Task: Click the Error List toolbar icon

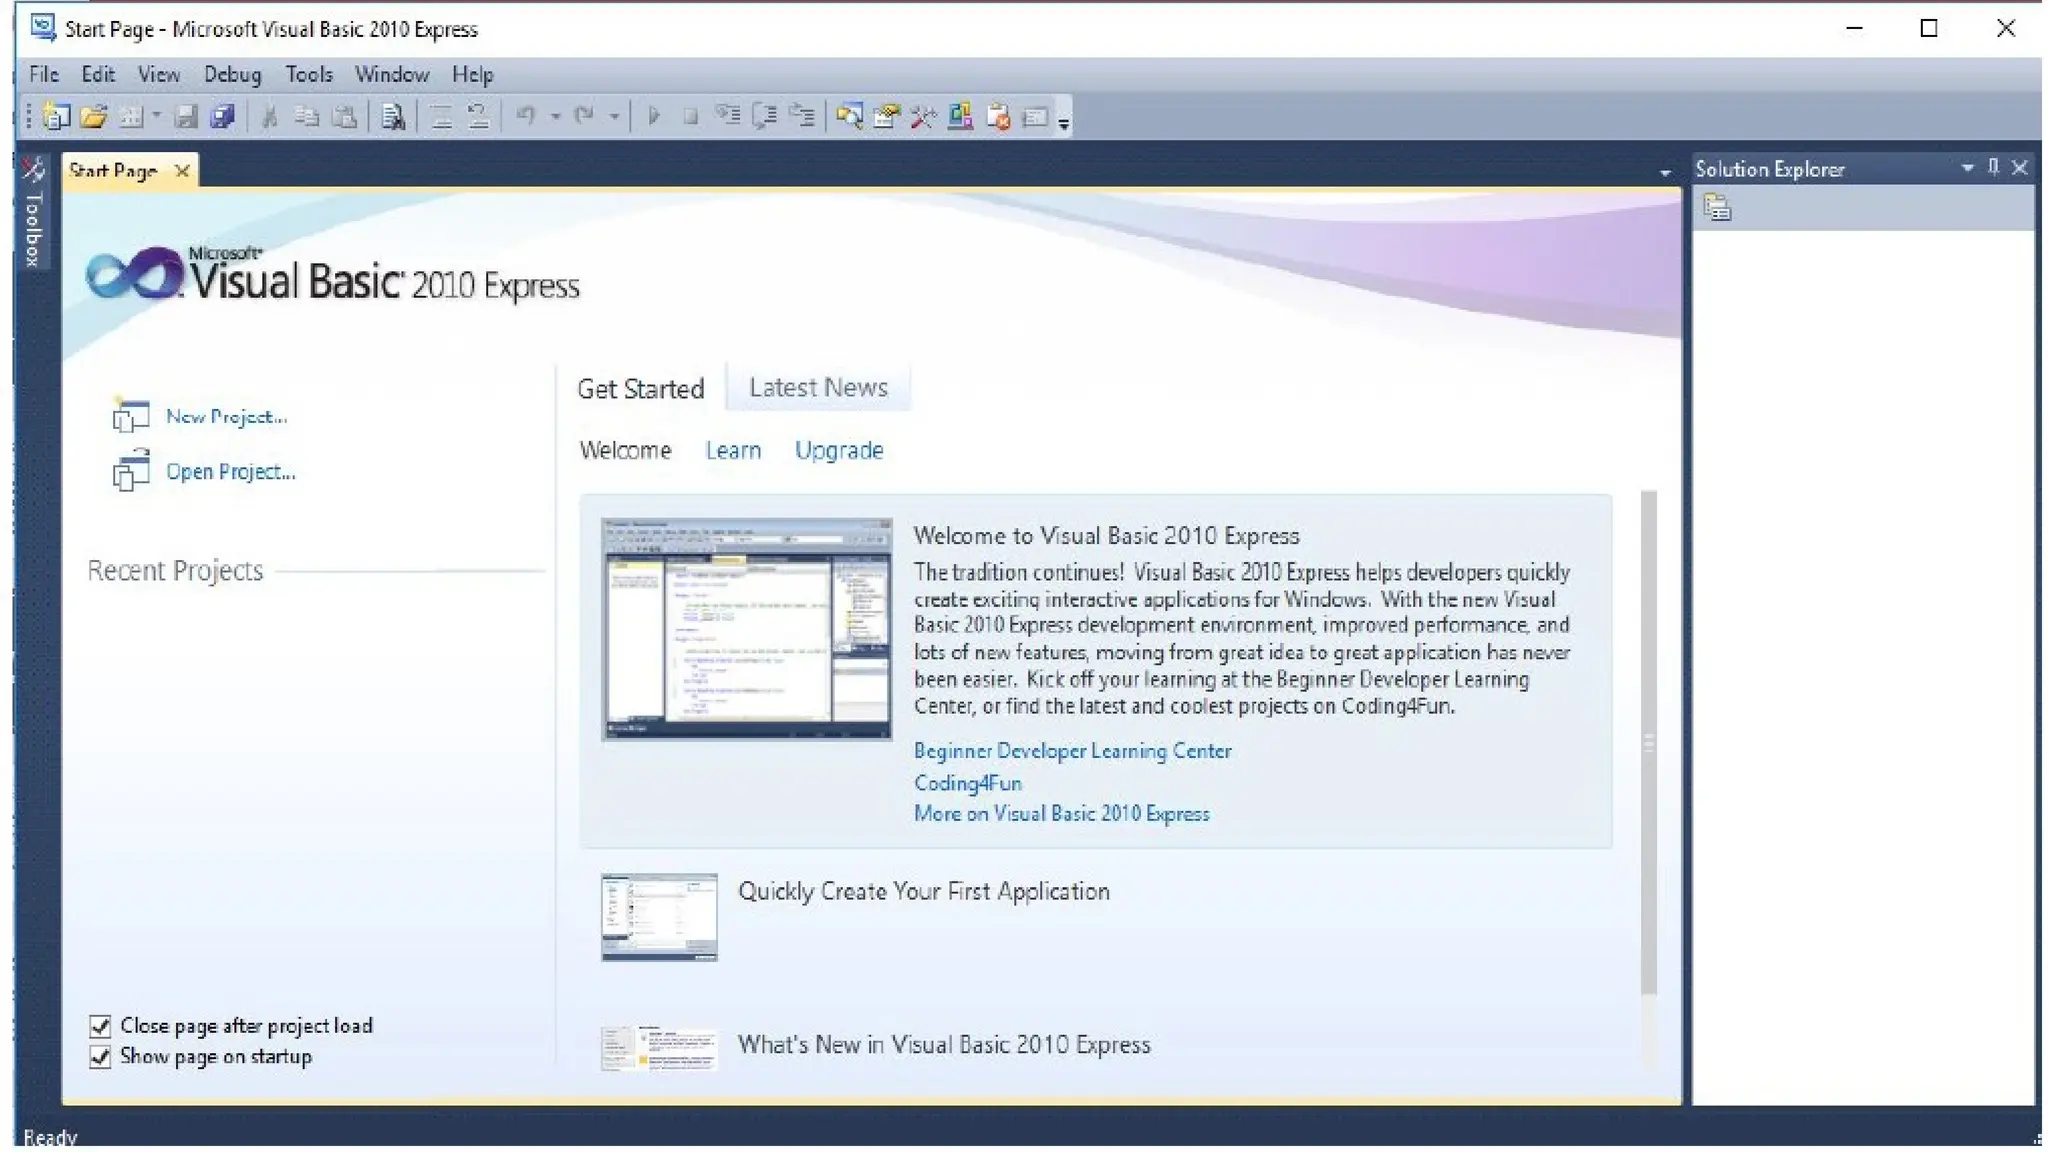Action: click(998, 117)
